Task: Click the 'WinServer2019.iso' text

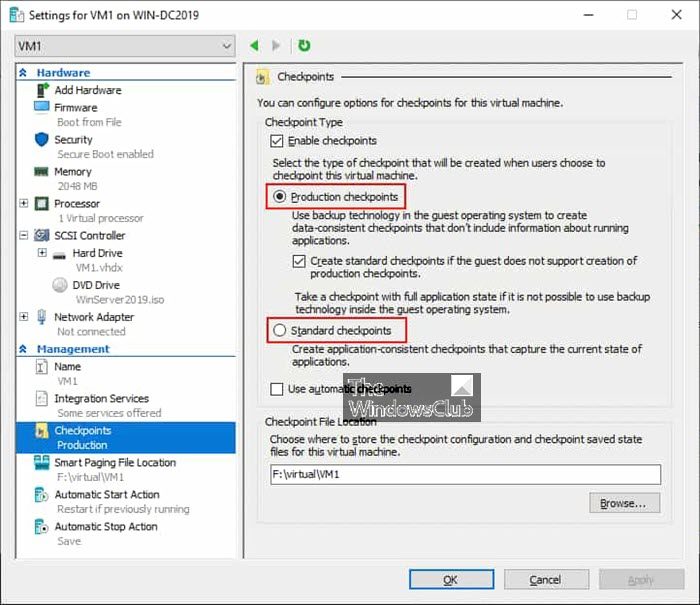Action: [x=120, y=300]
